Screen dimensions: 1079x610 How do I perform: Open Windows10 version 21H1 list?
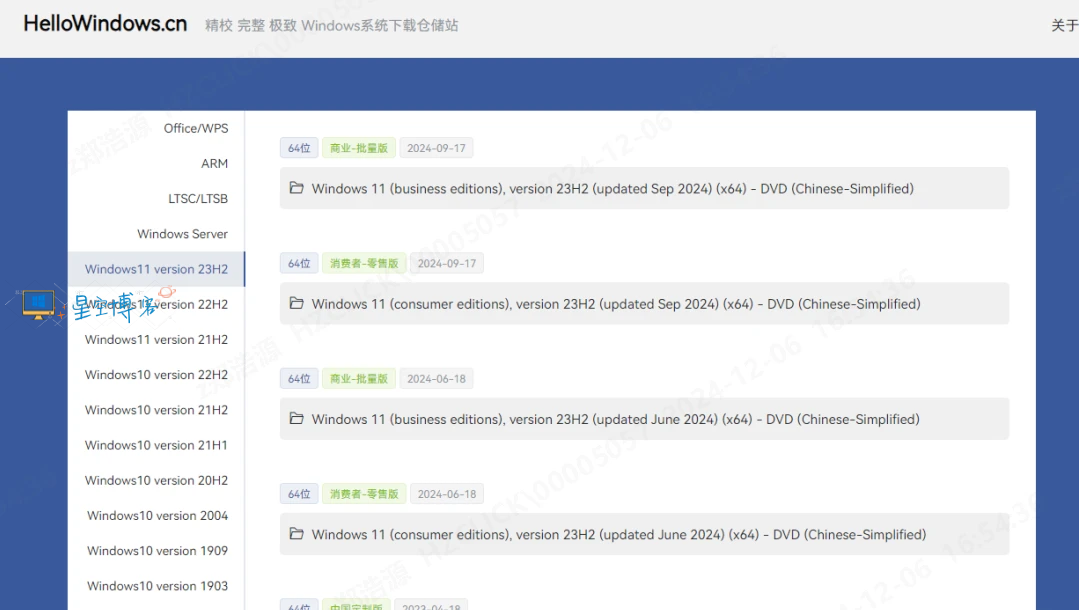(156, 445)
